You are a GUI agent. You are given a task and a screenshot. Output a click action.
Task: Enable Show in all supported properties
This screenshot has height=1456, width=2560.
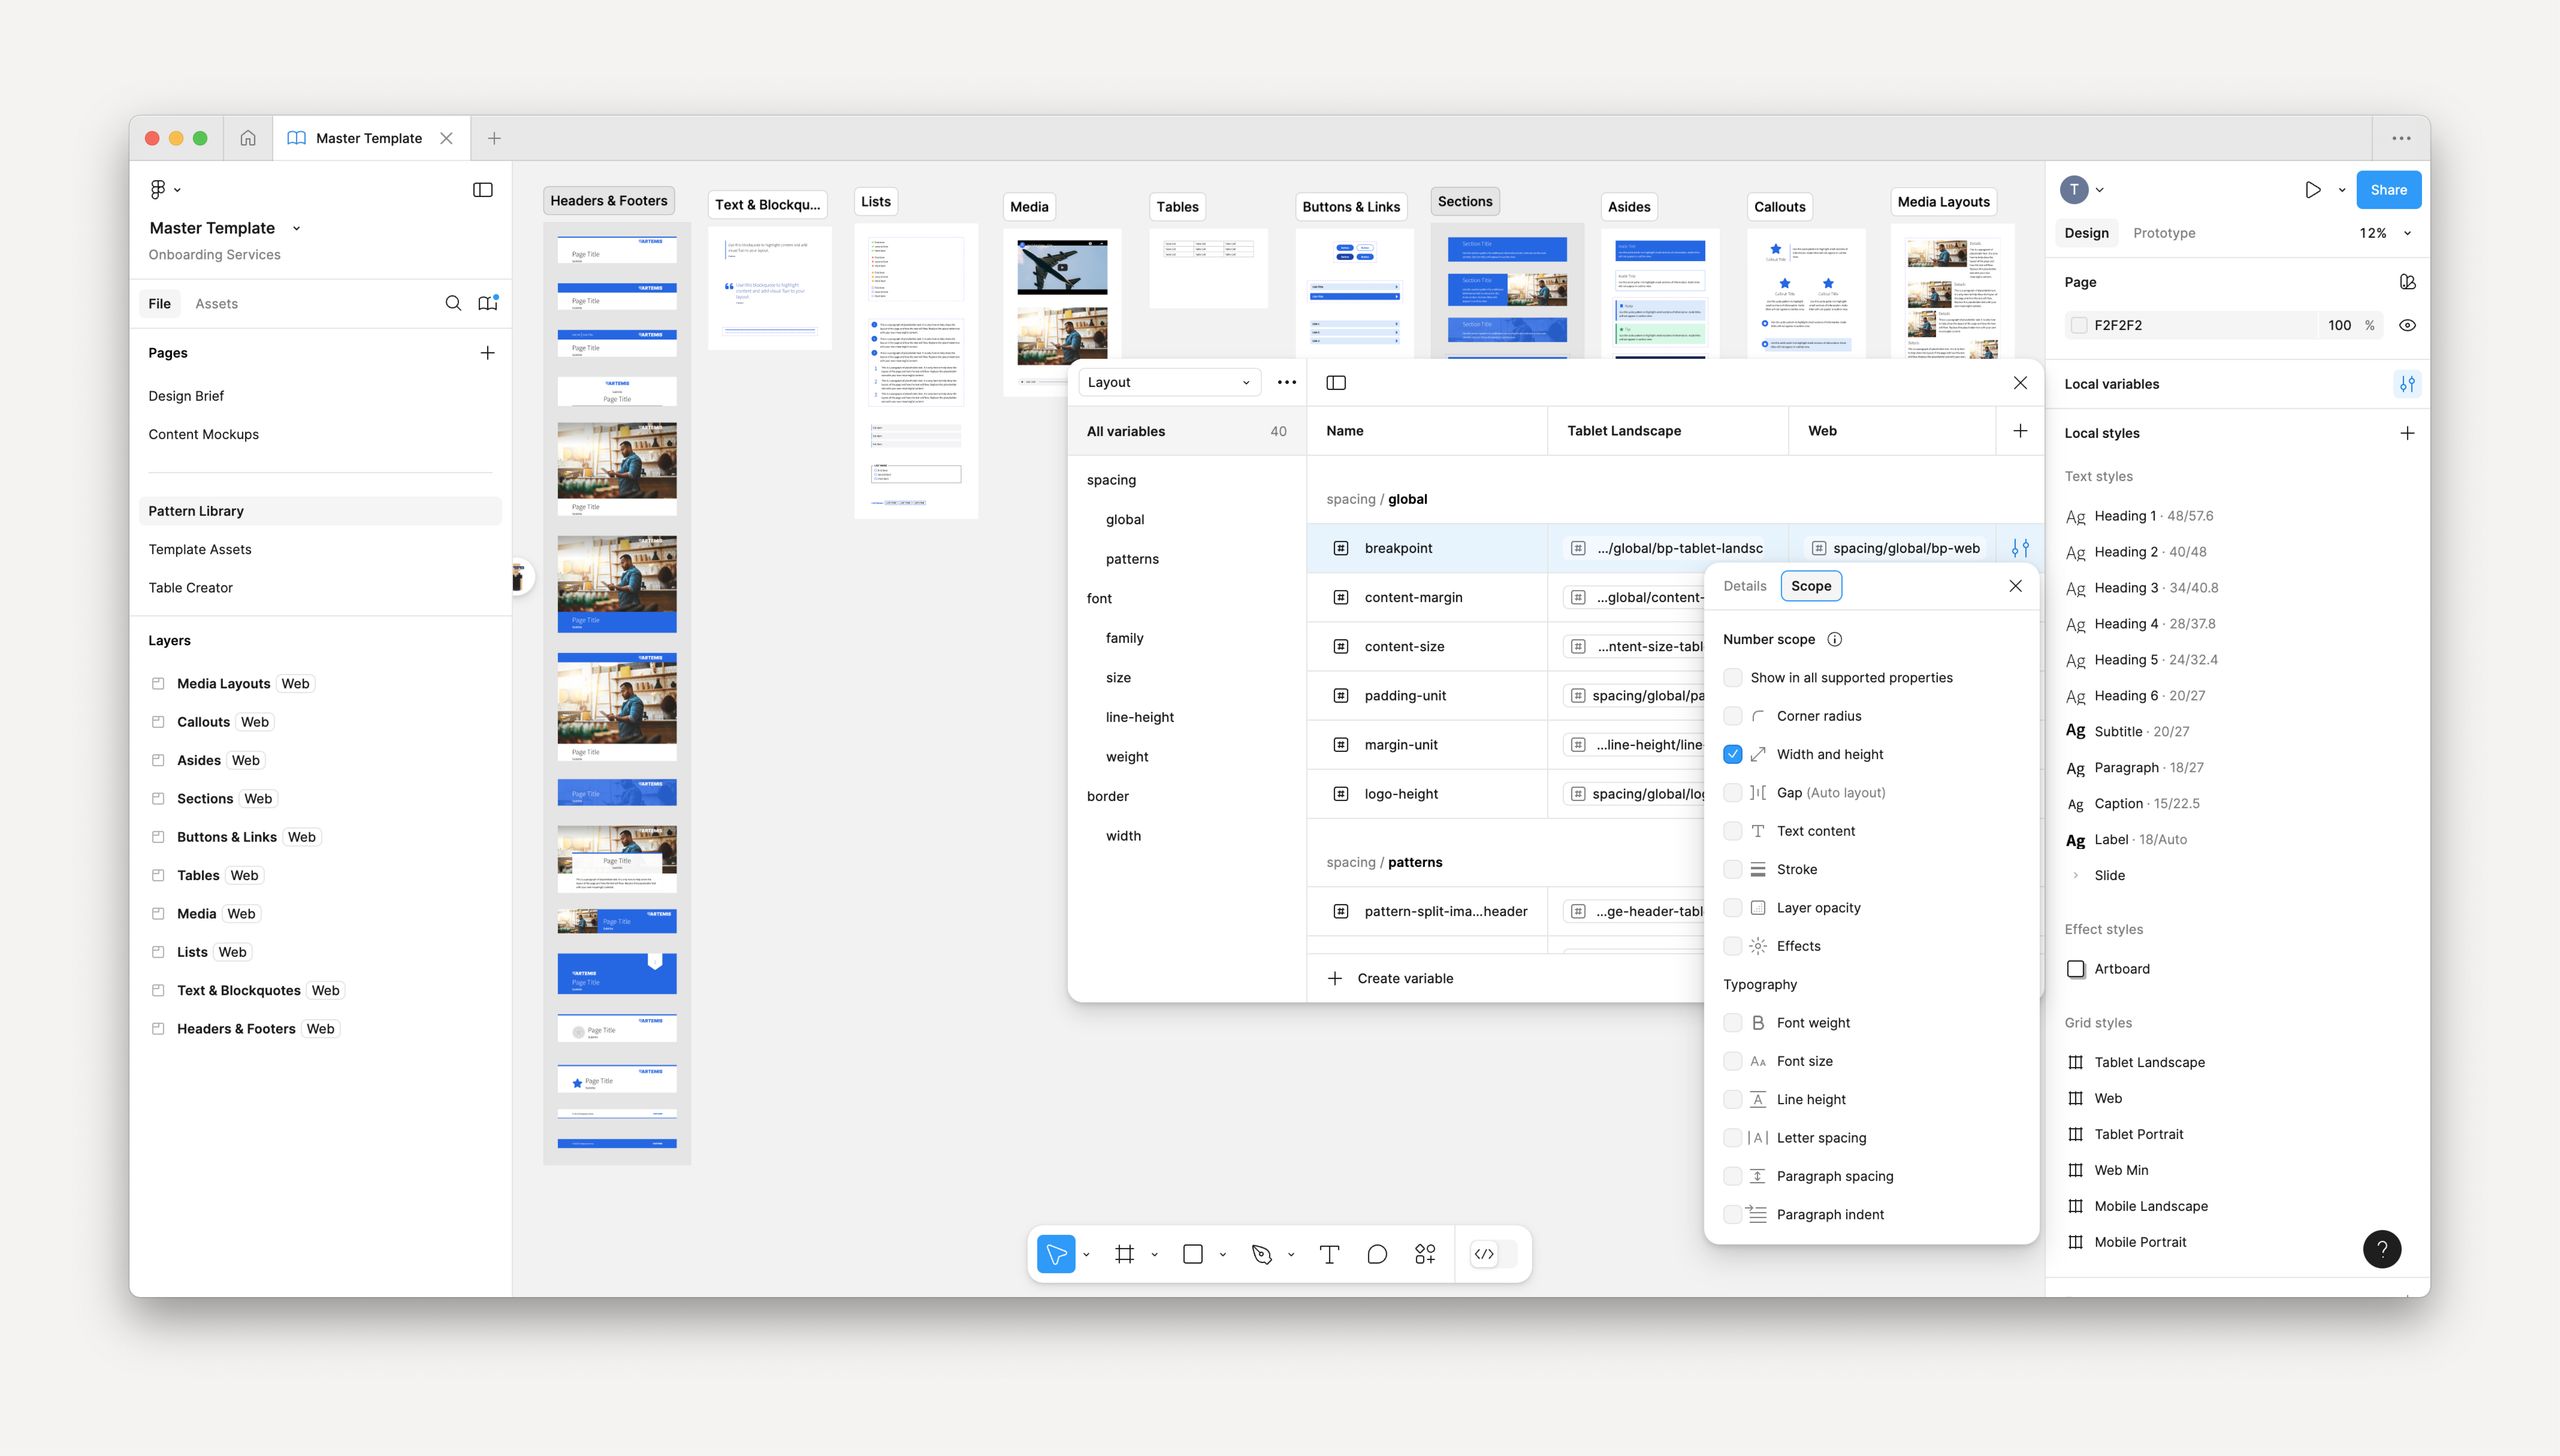(1733, 677)
